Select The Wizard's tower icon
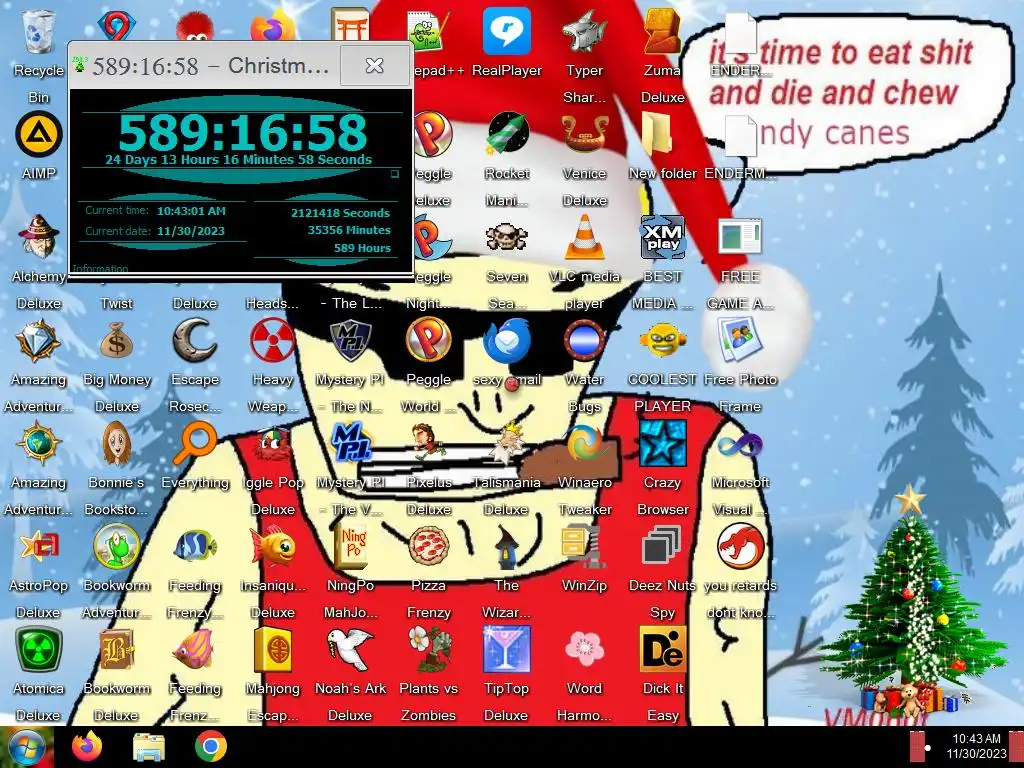 (507, 546)
